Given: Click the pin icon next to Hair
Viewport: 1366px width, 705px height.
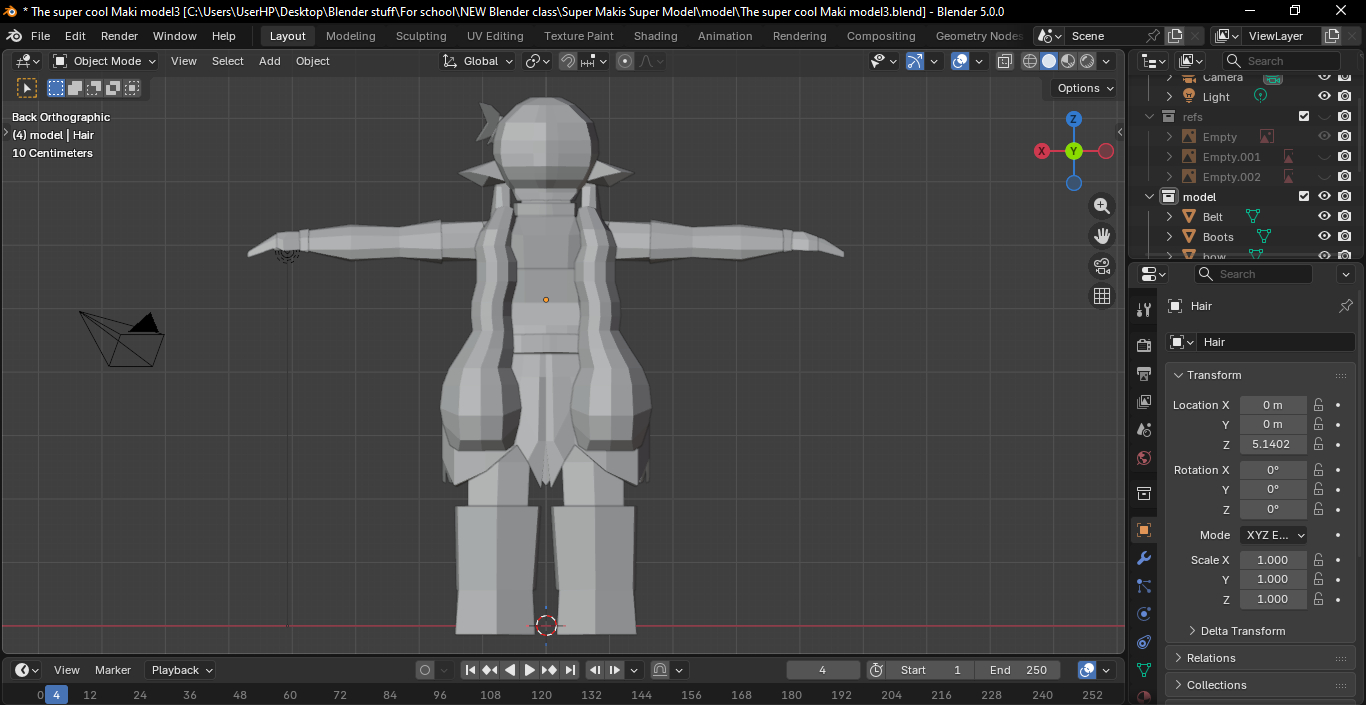Looking at the screenshot, I should tap(1345, 306).
